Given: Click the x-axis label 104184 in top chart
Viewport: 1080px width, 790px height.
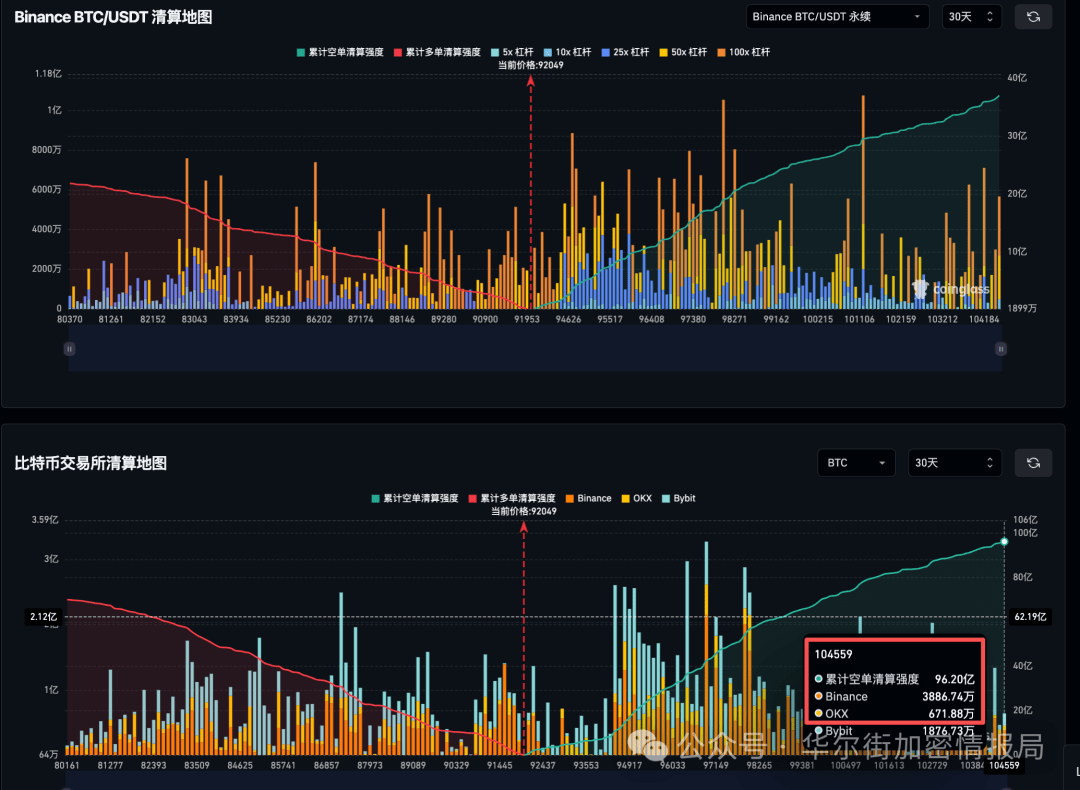Looking at the screenshot, I should [984, 320].
